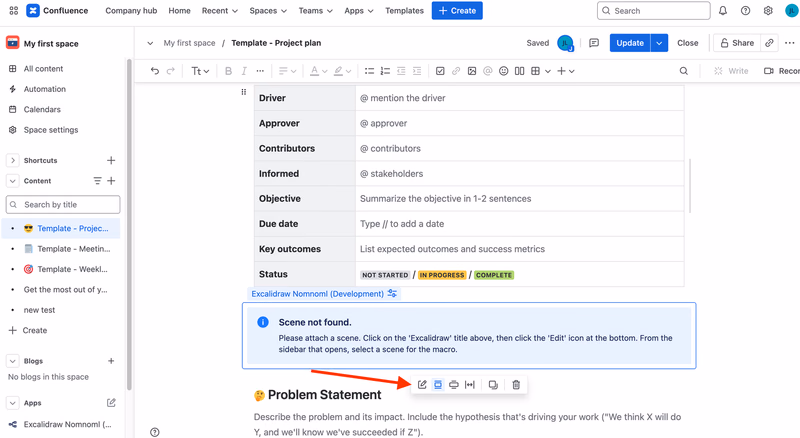Click the indent icon
Image resolution: width=800 pixels, height=438 pixels.
[417, 71]
